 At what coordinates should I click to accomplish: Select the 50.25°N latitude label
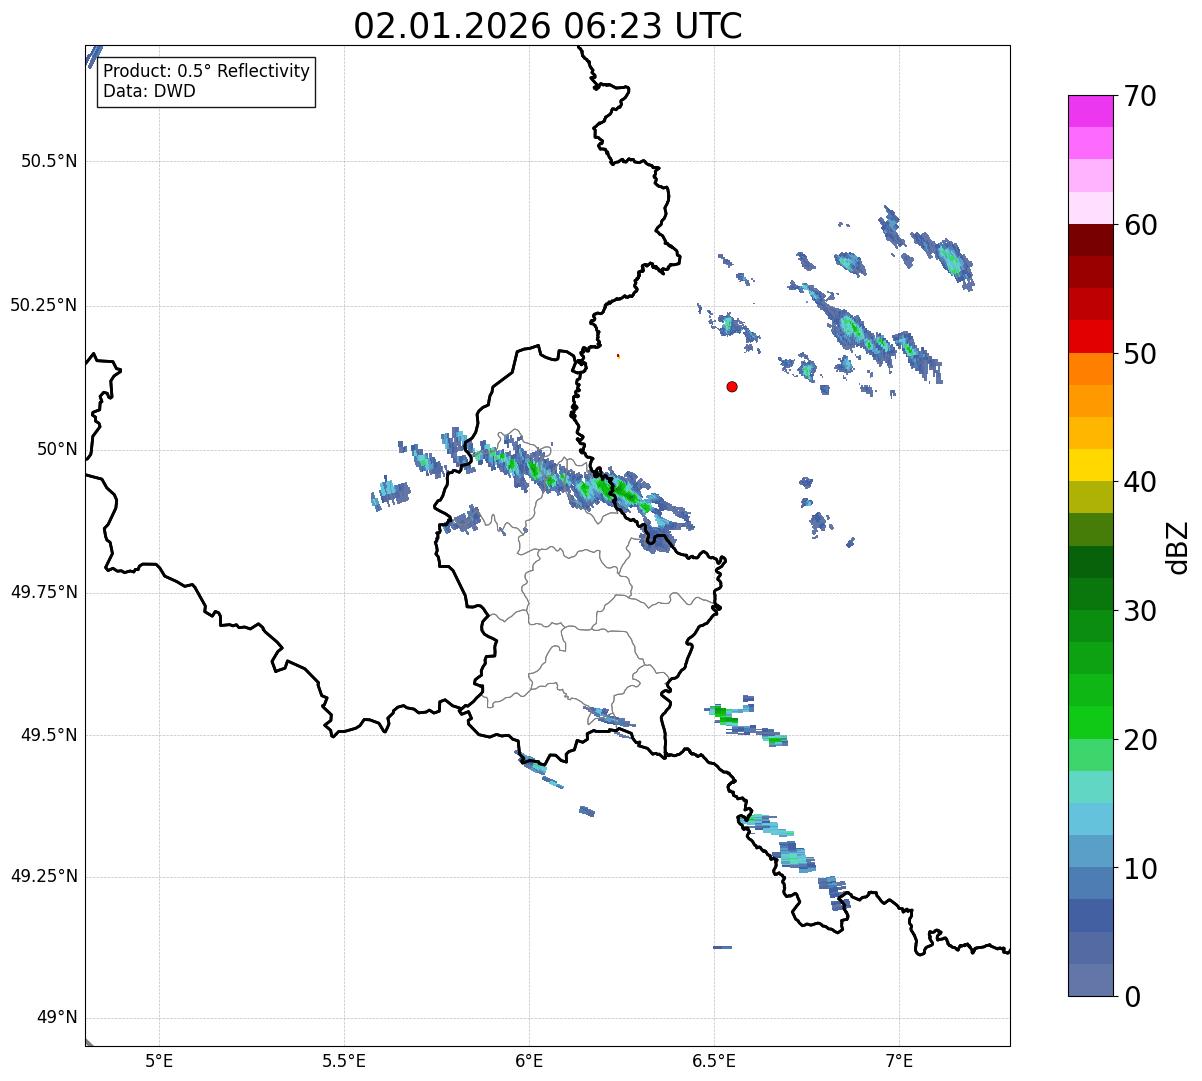44,305
